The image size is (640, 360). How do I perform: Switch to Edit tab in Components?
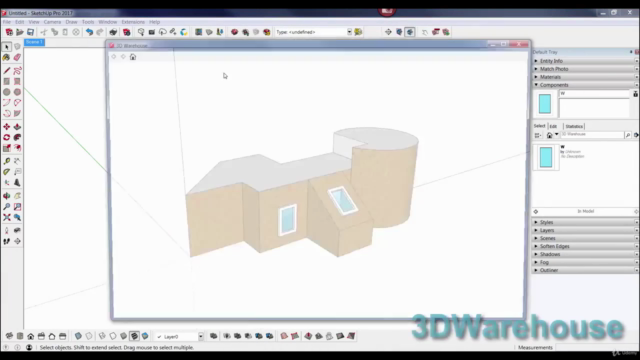553,126
